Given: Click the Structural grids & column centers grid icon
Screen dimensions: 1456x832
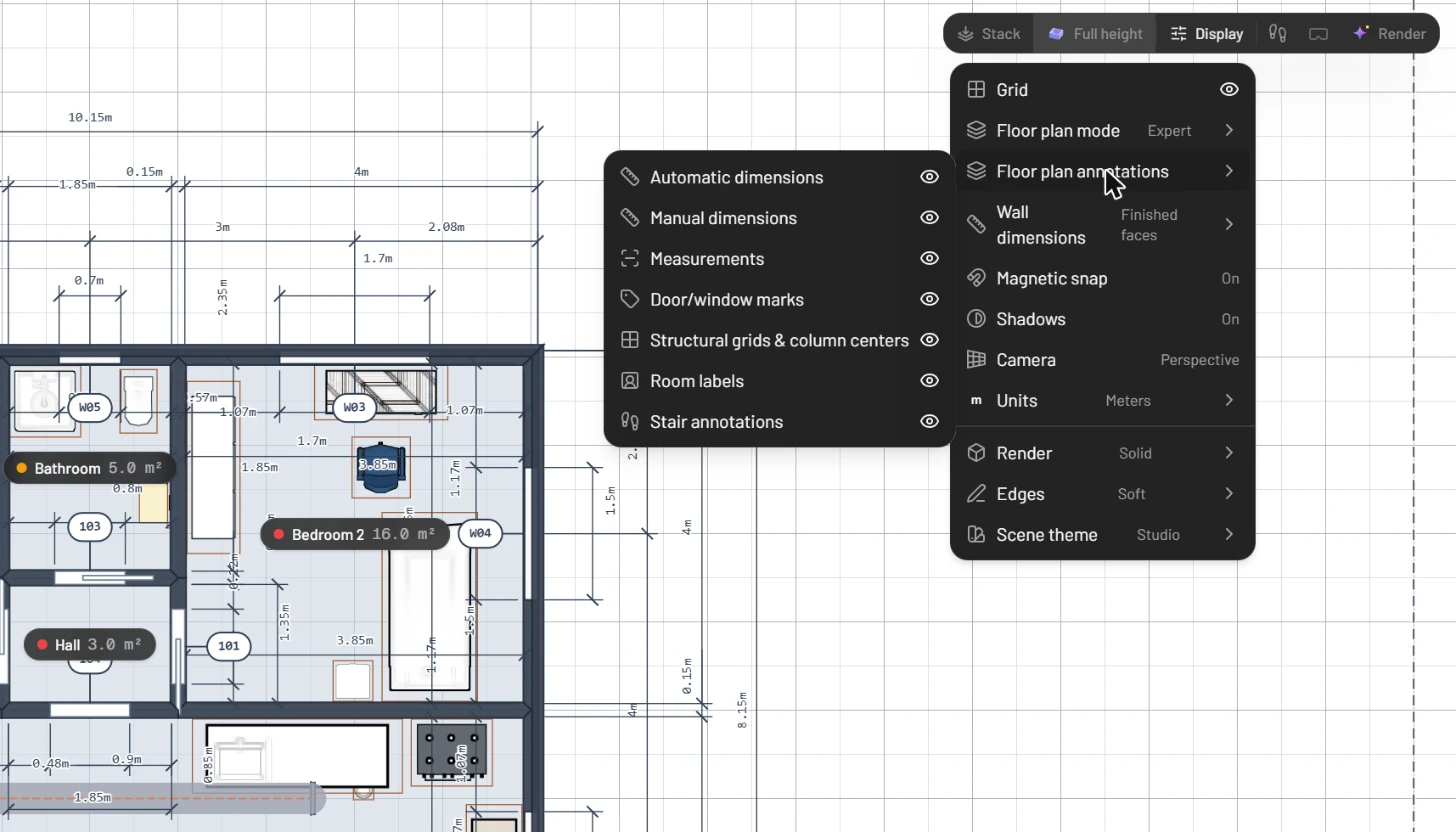Looking at the screenshot, I should click(x=630, y=340).
